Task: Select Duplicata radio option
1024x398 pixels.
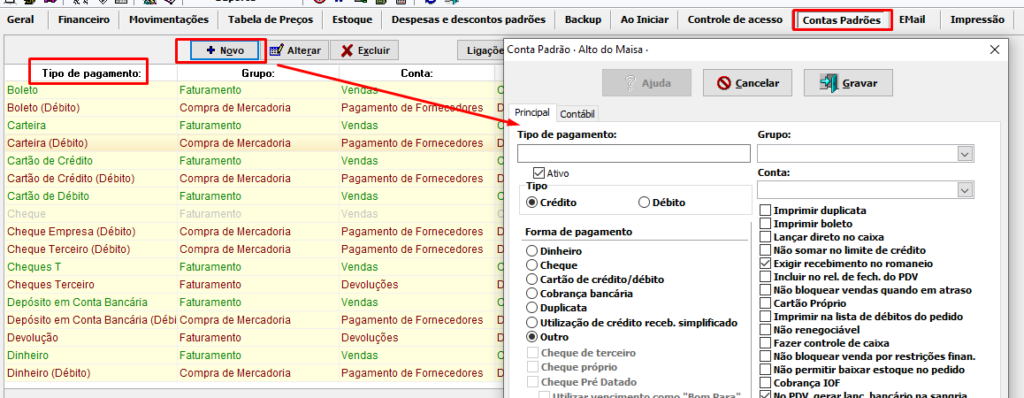Action: point(532,308)
